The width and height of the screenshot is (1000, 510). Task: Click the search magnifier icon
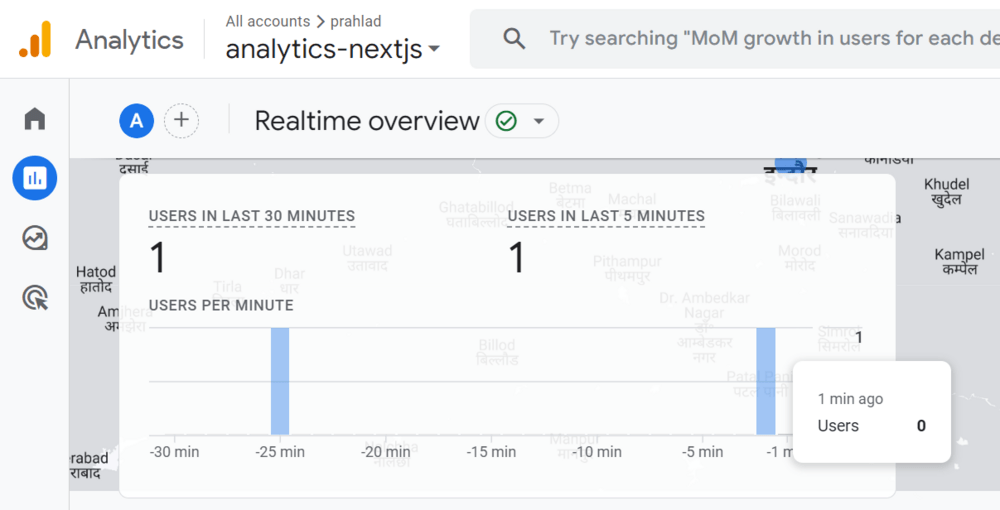(514, 39)
